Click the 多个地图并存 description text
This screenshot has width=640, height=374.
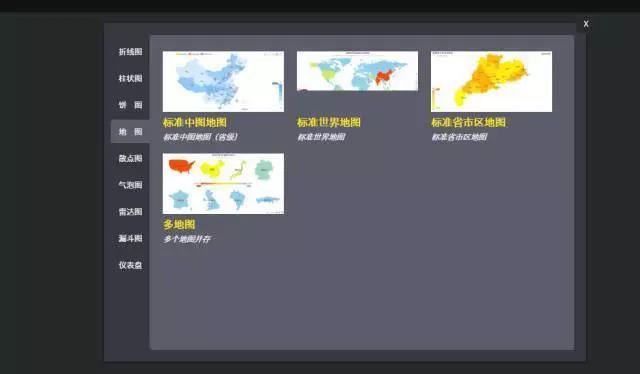coord(187,239)
